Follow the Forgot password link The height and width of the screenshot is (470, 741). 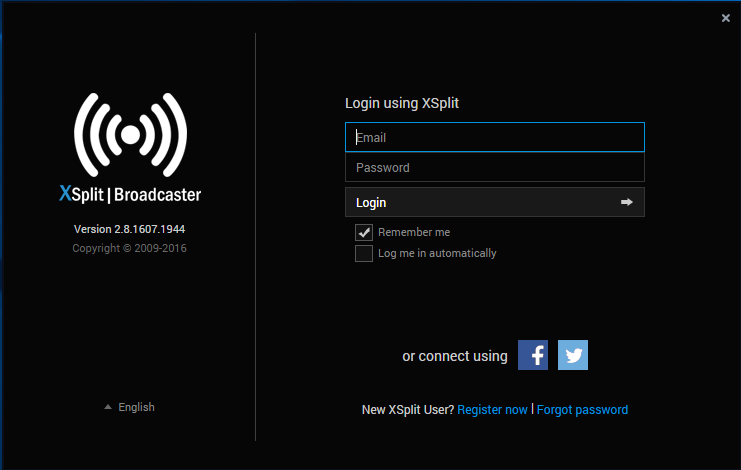click(582, 410)
